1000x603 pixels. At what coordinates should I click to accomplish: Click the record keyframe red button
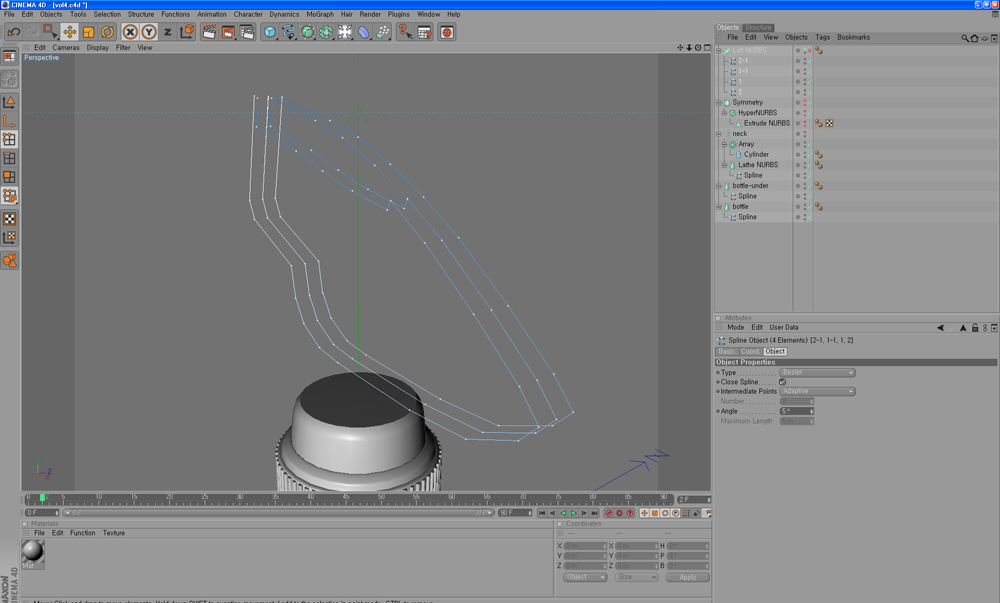[x=609, y=512]
